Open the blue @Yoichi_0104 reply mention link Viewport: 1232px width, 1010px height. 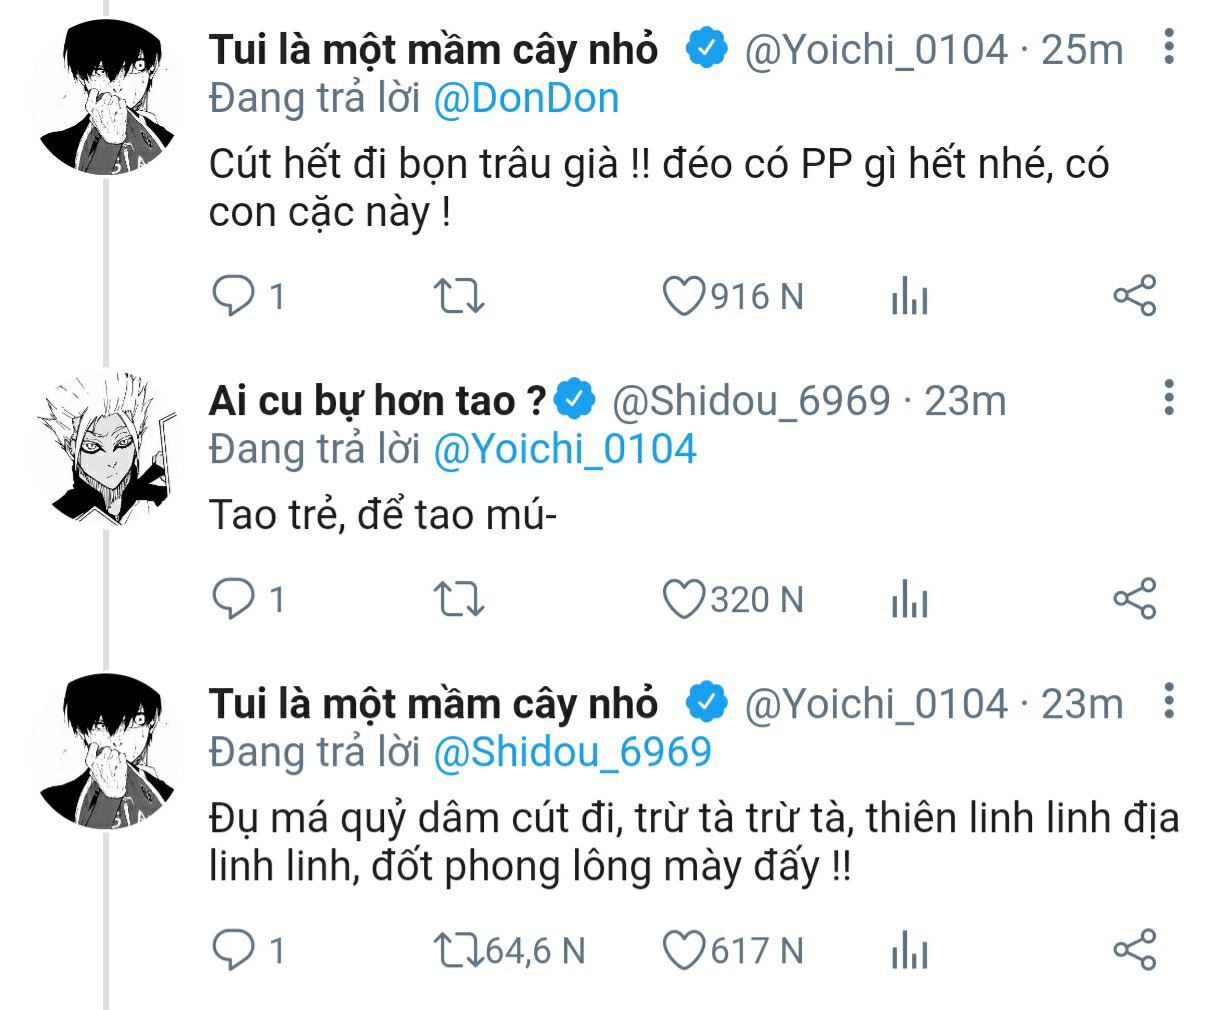pos(564,449)
